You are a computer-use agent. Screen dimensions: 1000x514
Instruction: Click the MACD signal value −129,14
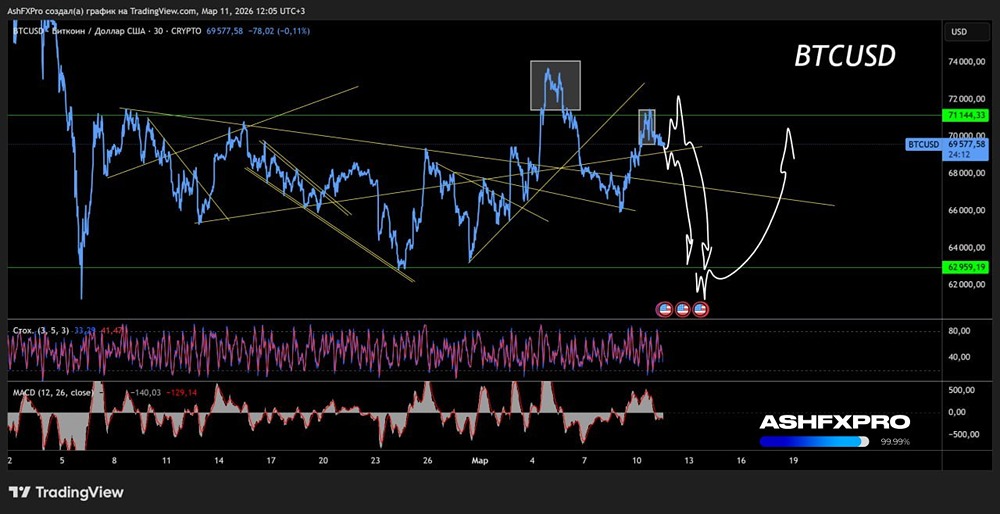point(182,393)
